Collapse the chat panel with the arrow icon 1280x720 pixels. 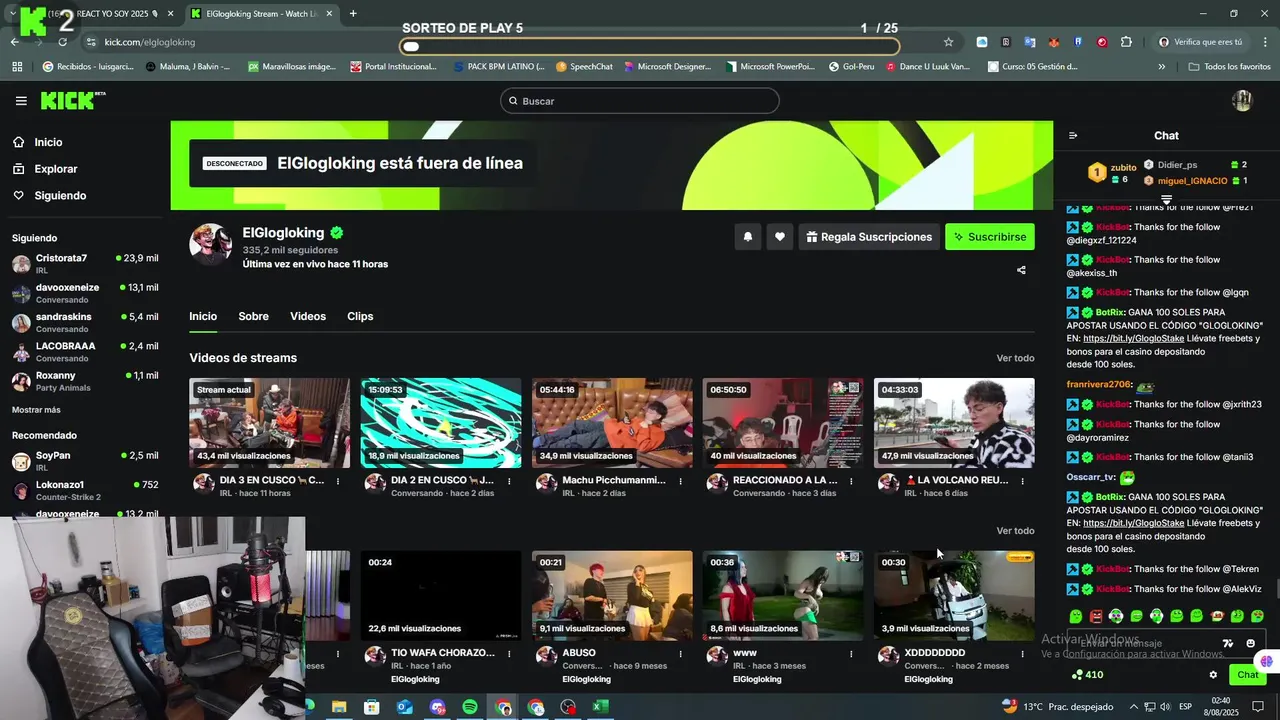tap(1073, 136)
